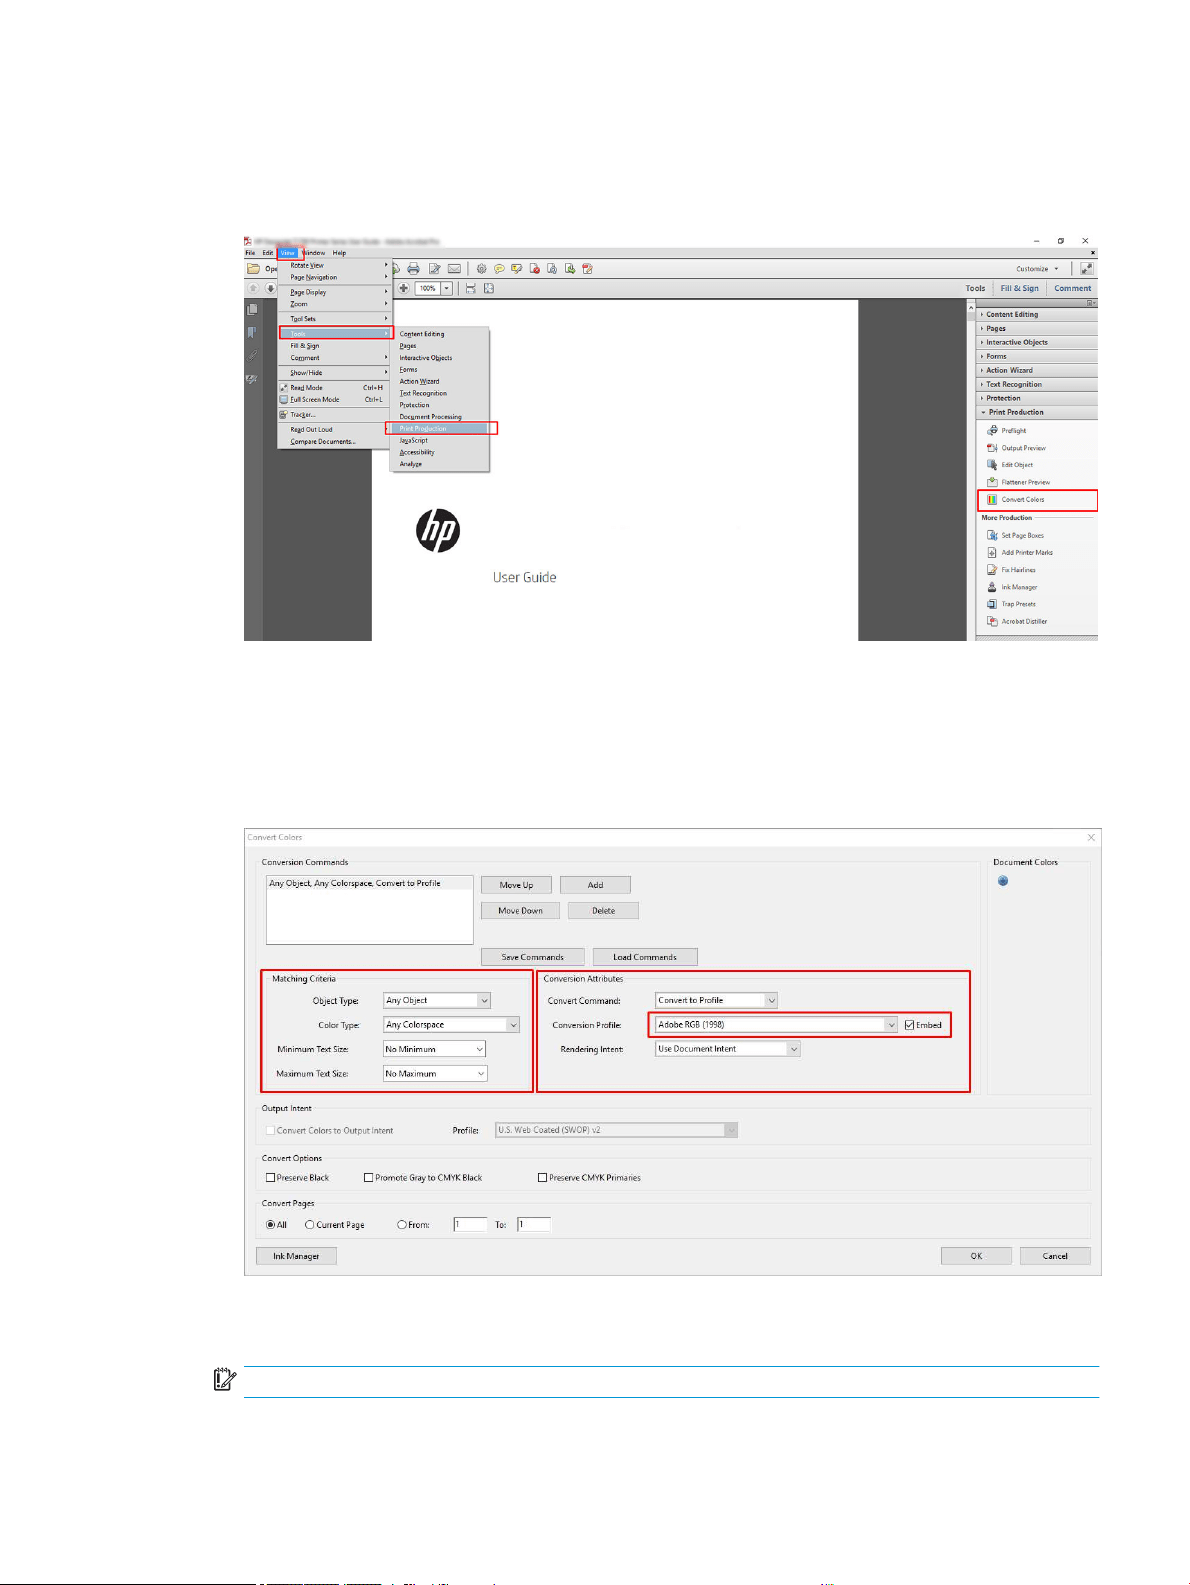Toggle the Embed checkbox
Viewport: 1190px width, 1585px height.
909,1025
